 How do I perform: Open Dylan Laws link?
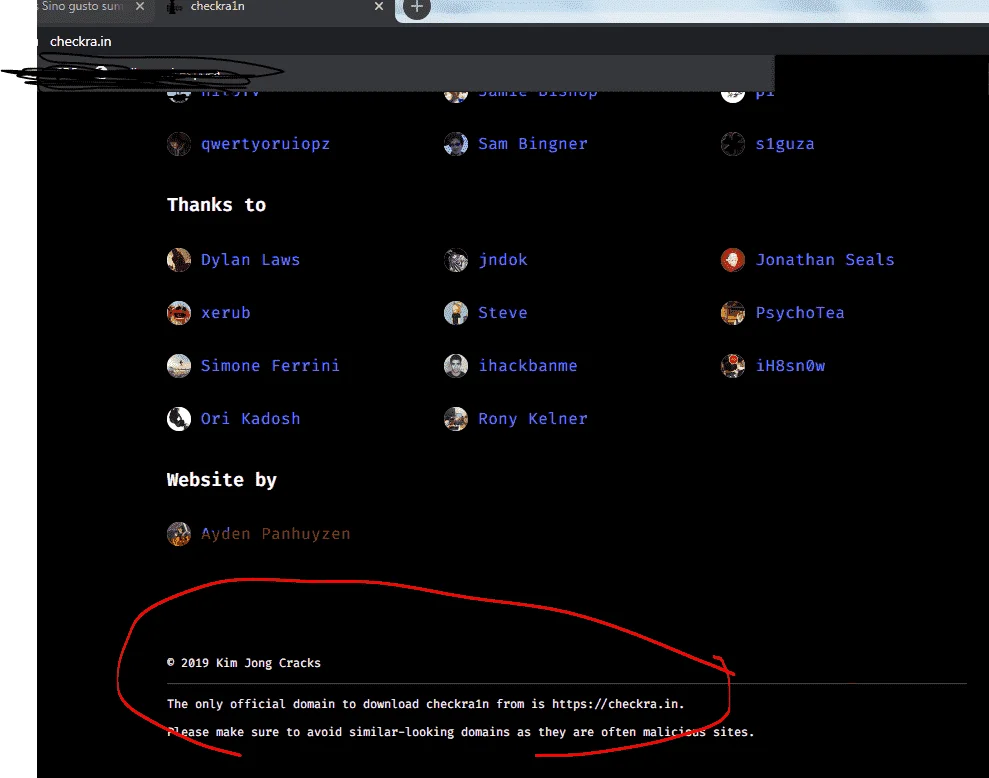coord(250,260)
